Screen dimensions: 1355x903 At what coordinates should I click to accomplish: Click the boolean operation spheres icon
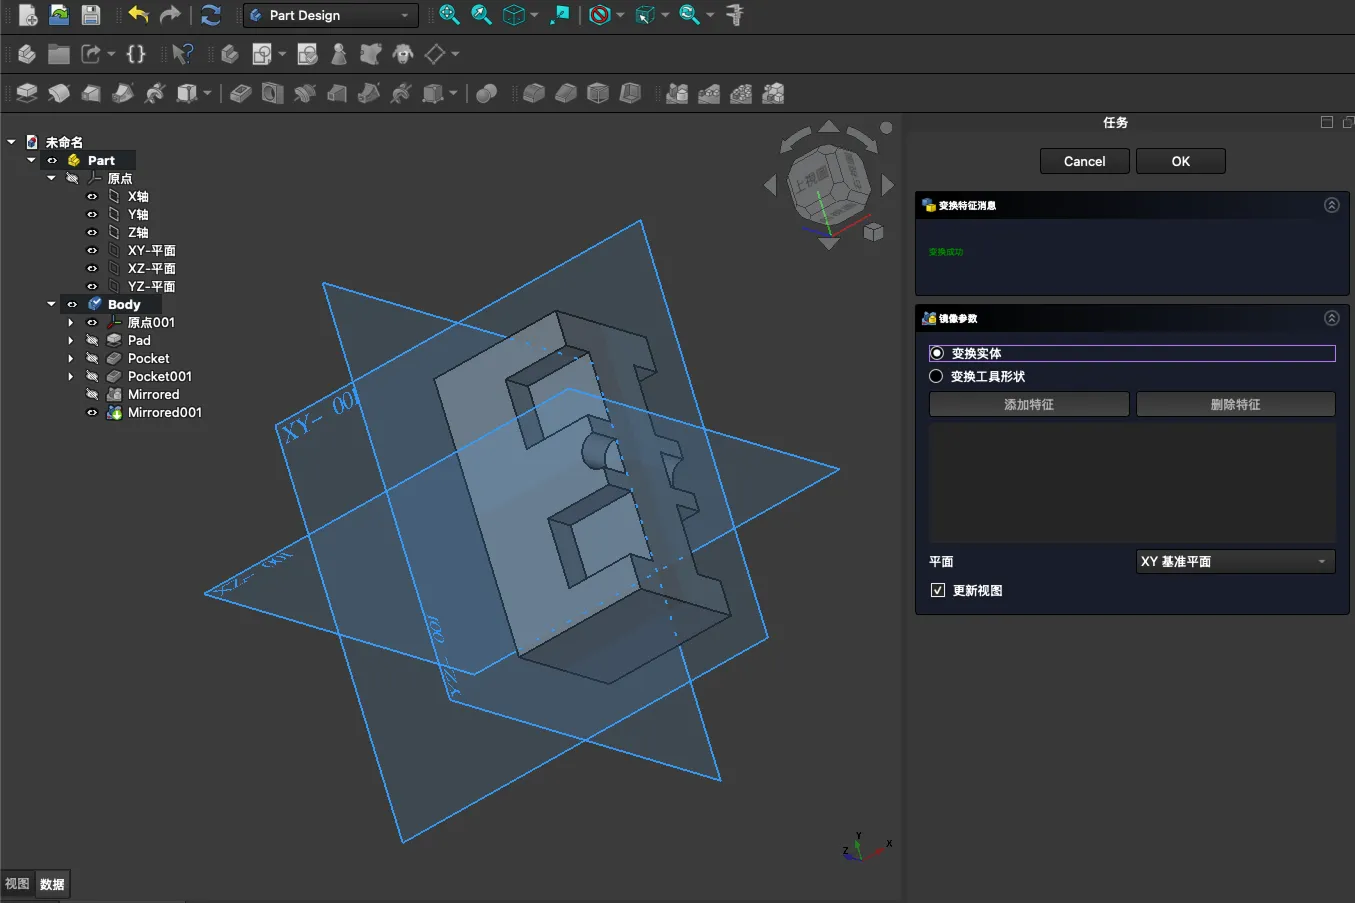pos(487,94)
